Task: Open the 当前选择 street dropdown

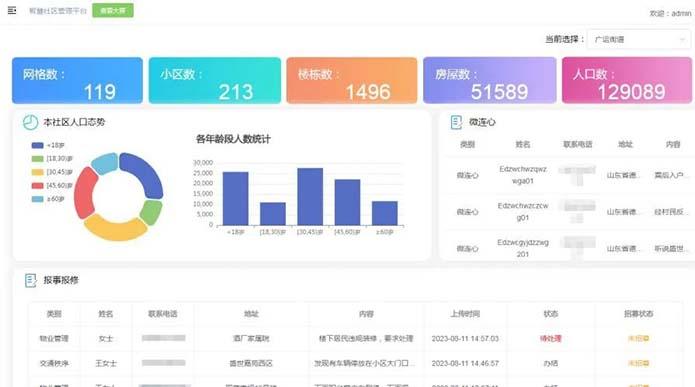Action: [x=639, y=39]
